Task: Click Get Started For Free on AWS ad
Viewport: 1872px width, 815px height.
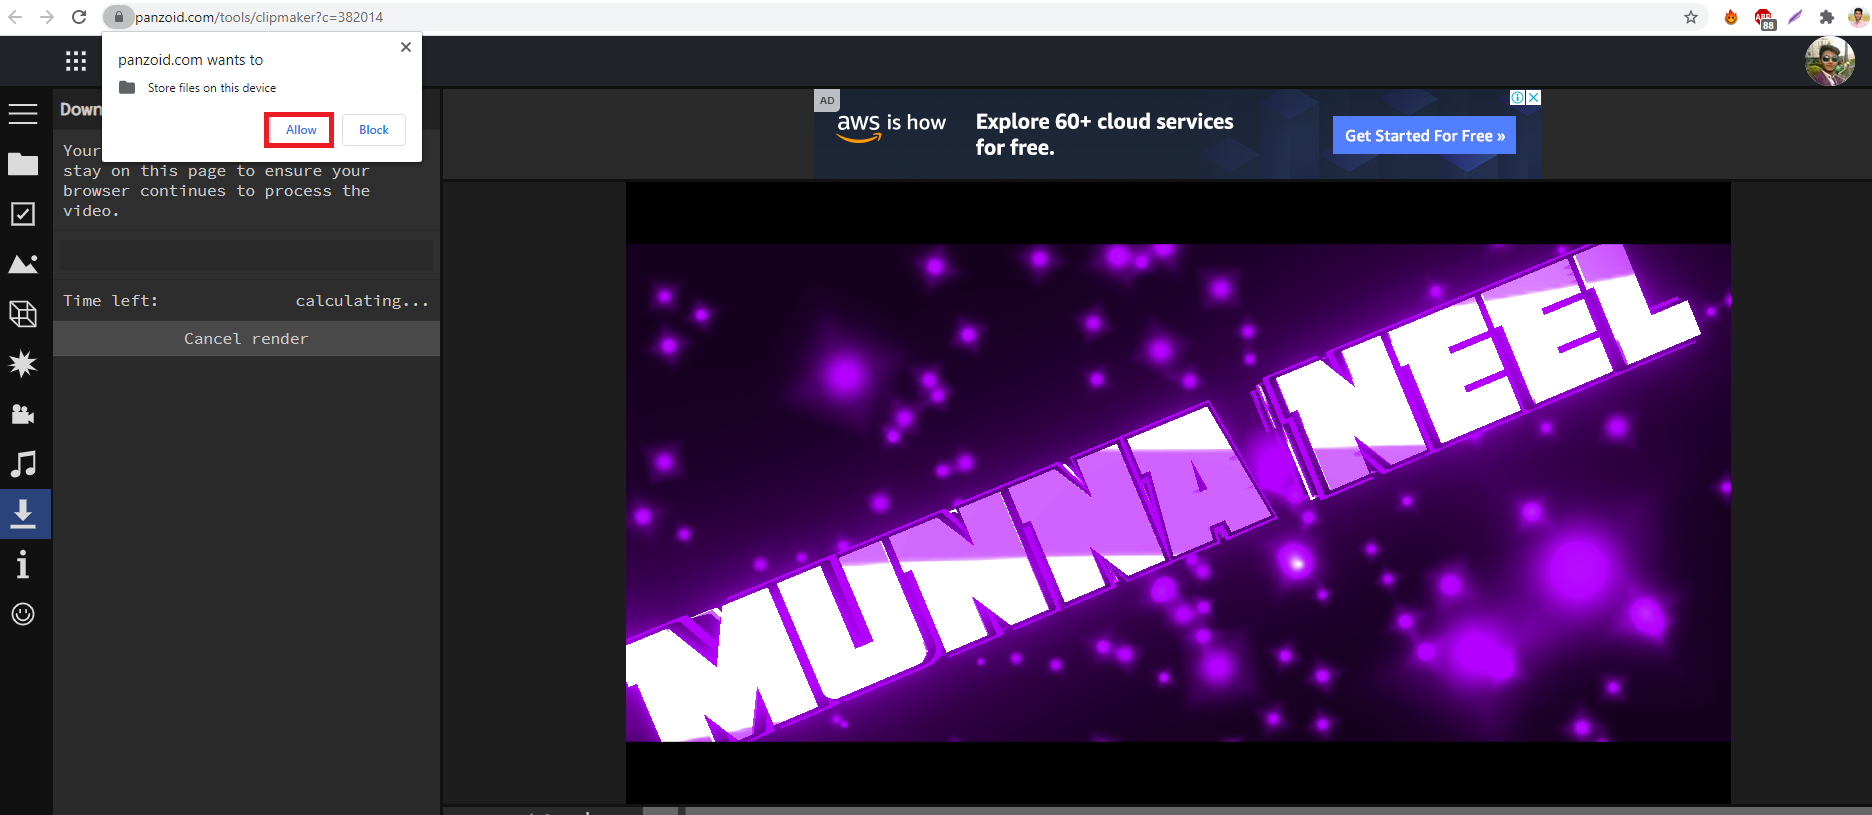Action: (x=1424, y=136)
